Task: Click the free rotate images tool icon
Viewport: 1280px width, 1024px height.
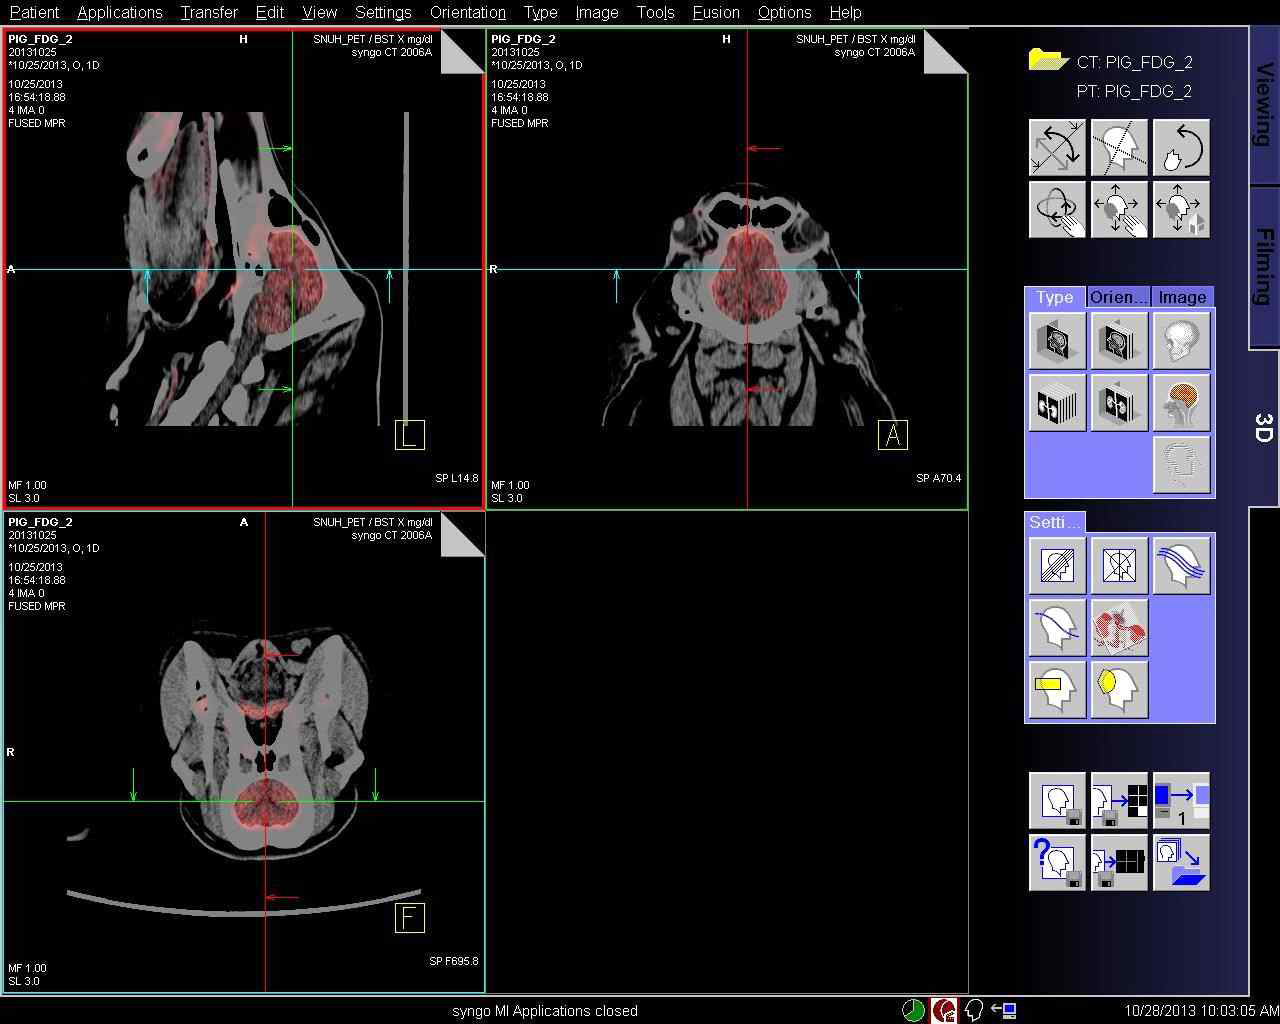Action: (1057, 148)
